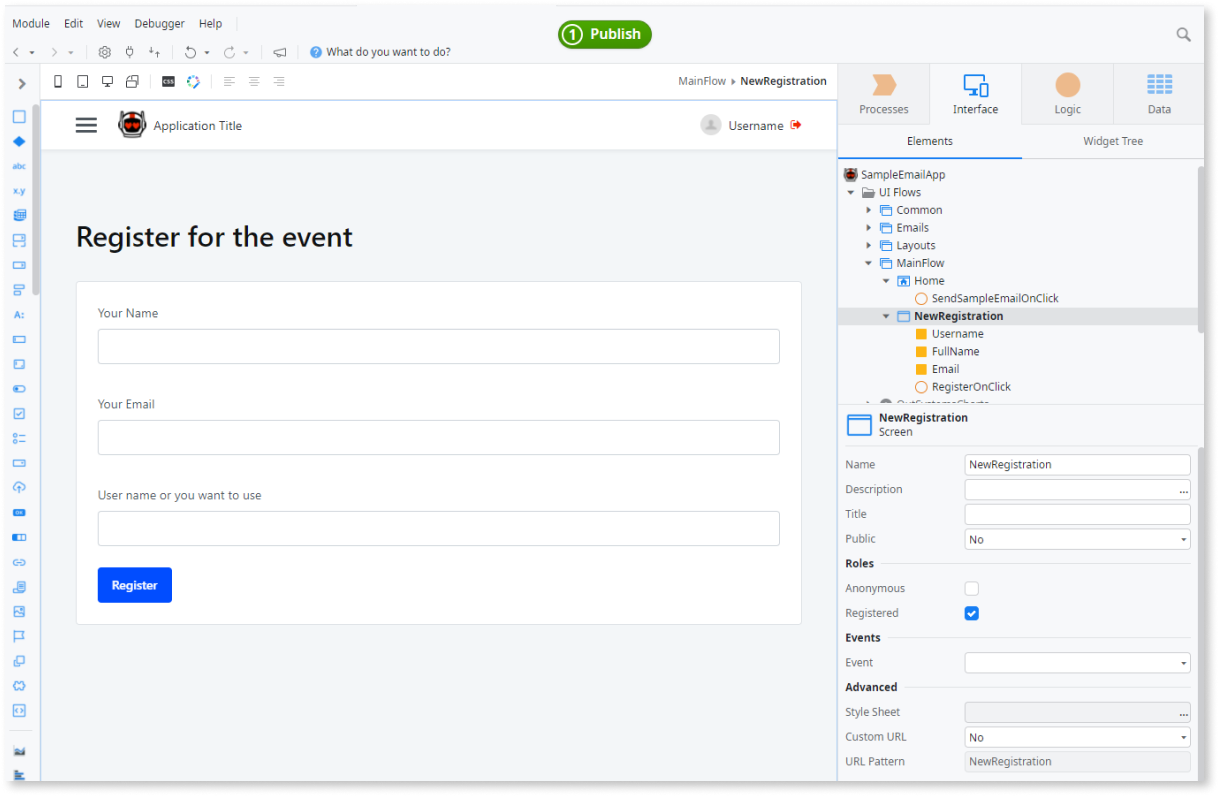Navigate to MainFlow via breadcrumb

click(702, 81)
